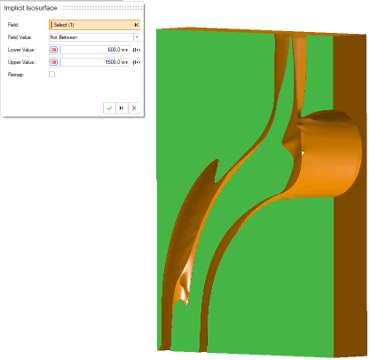Confirm with the green checkmark button

click(x=109, y=108)
